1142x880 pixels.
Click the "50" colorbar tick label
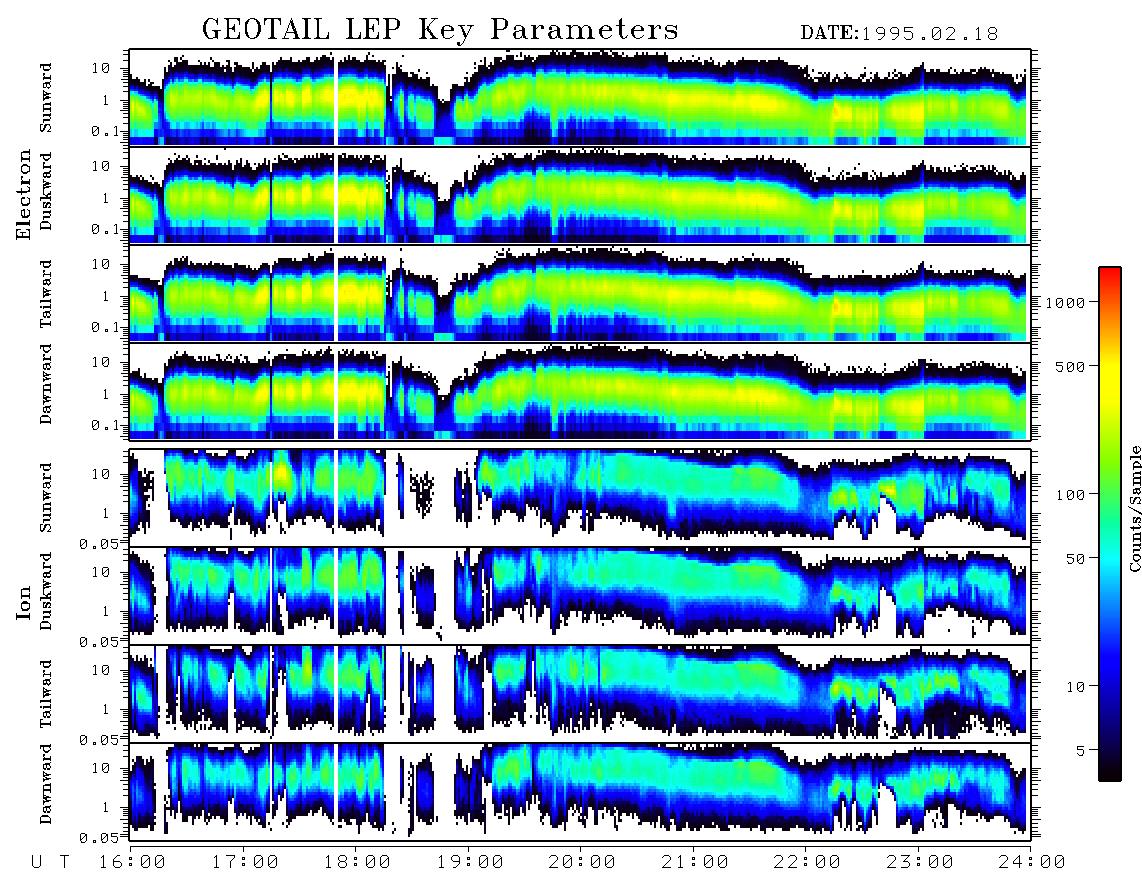[x=1076, y=559]
